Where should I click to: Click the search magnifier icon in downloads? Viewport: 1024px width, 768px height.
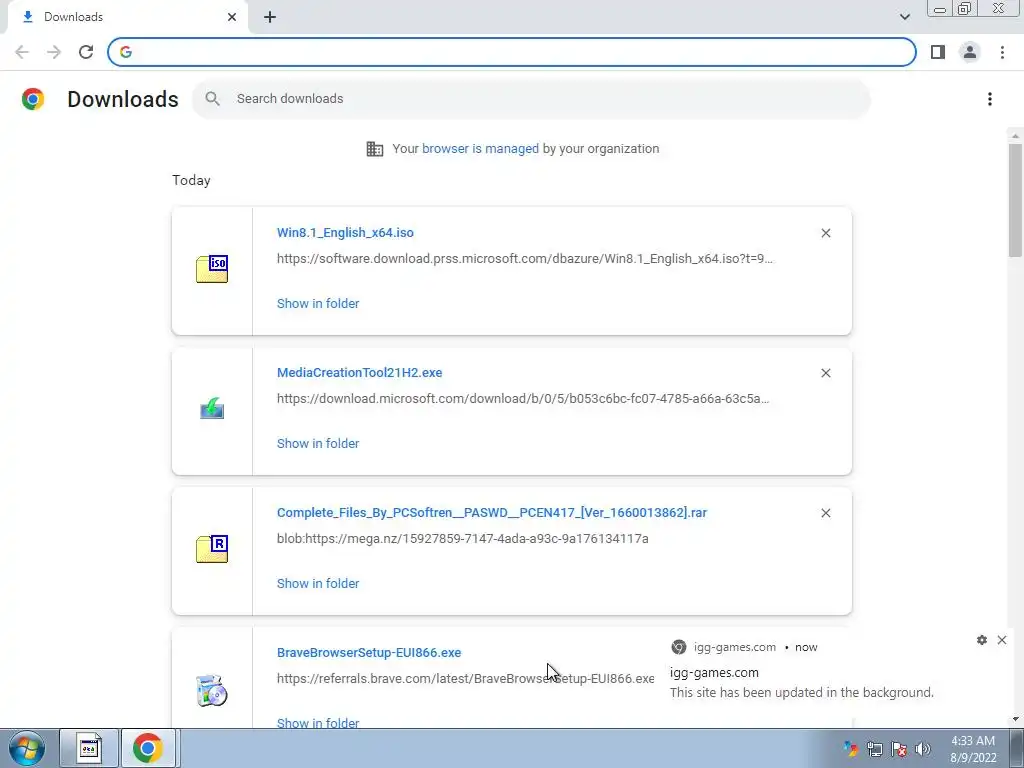click(x=212, y=99)
